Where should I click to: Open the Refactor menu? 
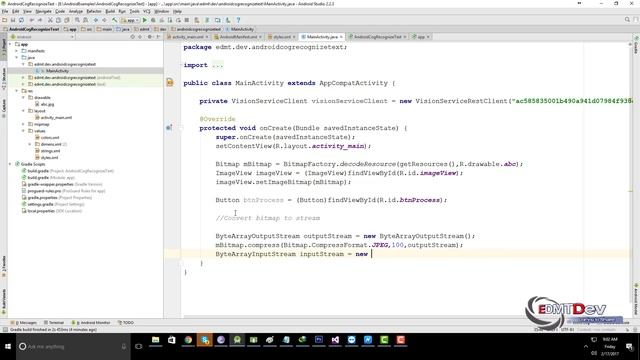point(94,11)
